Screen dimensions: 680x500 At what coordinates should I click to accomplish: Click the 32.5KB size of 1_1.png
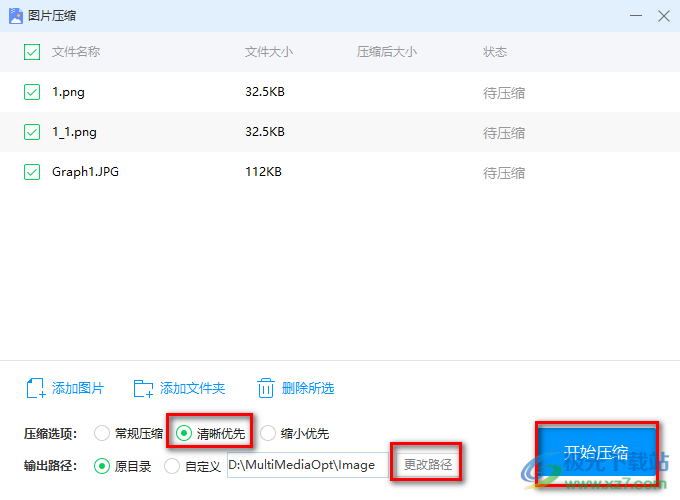click(265, 132)
